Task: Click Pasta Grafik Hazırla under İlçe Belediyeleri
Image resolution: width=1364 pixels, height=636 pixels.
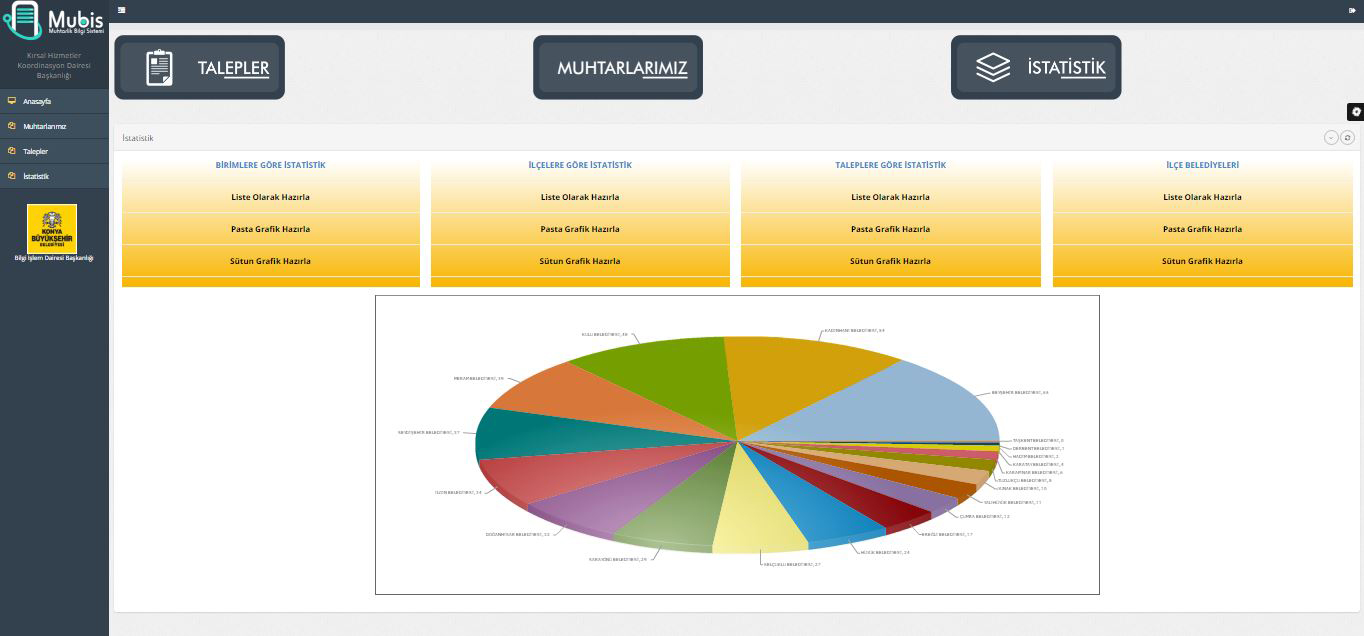Action: [1202, 229]
